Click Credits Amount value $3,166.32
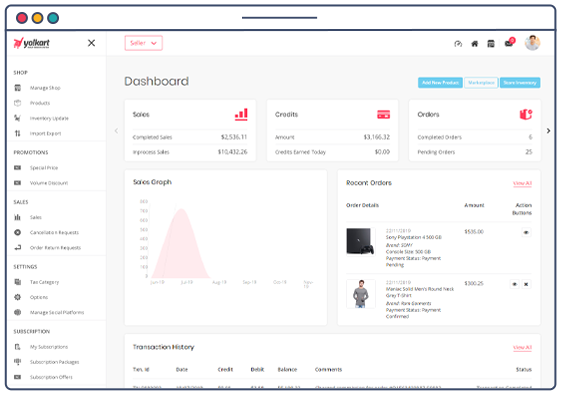The height and width of the screenshot is (395, 561). point(377,137)
